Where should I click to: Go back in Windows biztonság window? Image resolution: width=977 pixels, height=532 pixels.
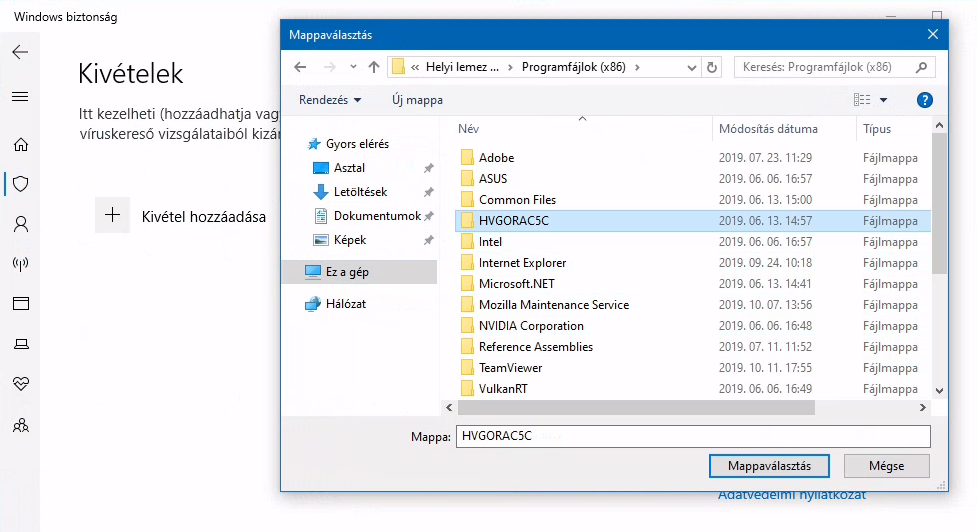[20, 52]
